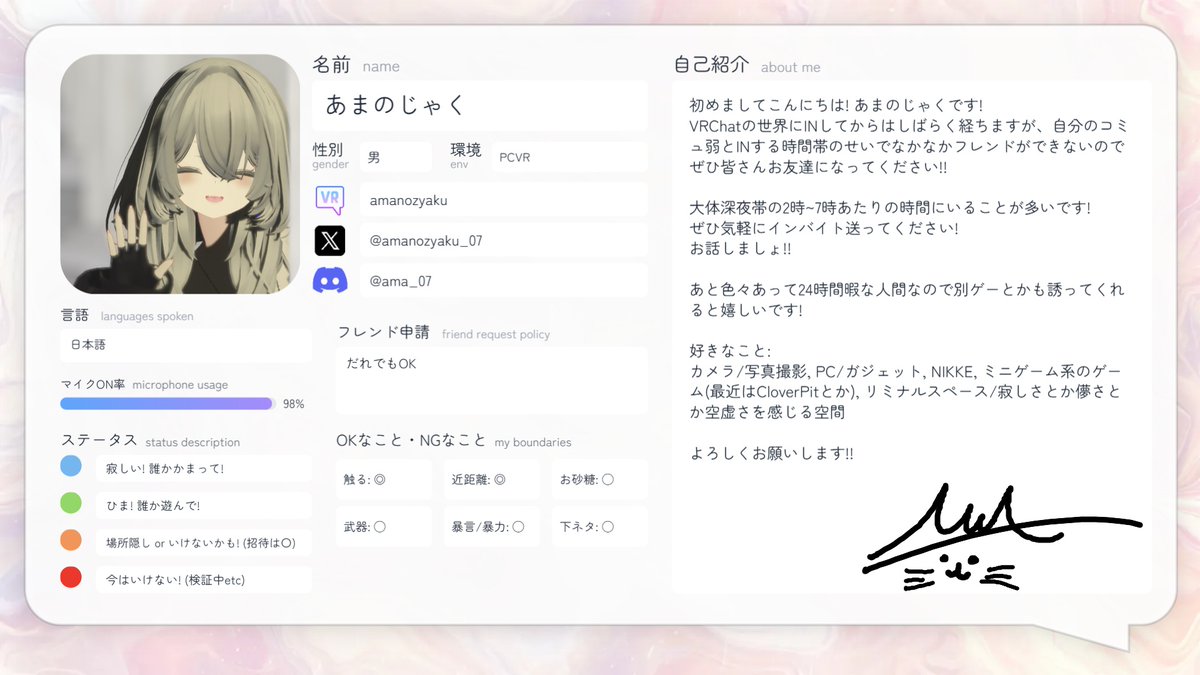Click the マイクON率 microphone usage label
This screenshot has width=1200, height=675.
pyautogui.click(x=144, y=385)
